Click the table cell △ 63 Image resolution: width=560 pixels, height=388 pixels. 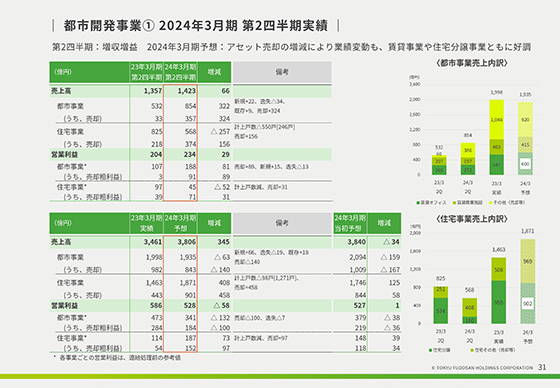pyautogui.click(x=222, y=257)
